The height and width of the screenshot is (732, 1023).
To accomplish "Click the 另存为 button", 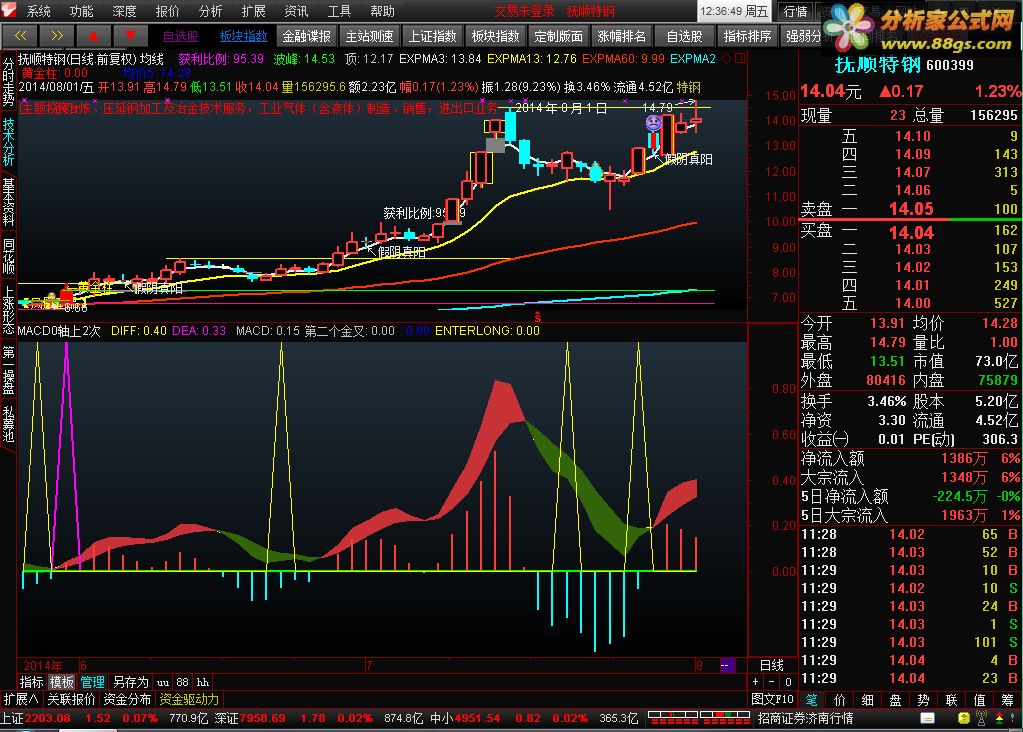I will pos(131,682).
